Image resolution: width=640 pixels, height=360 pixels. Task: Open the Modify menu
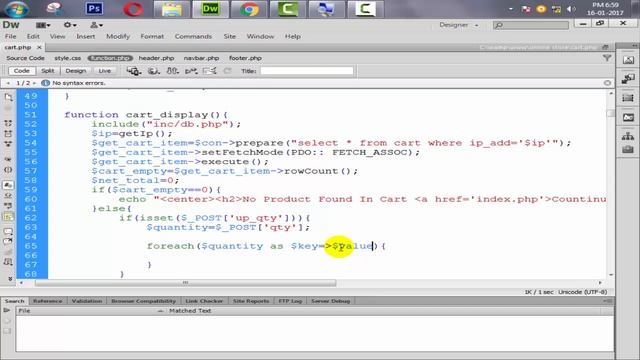118,36
